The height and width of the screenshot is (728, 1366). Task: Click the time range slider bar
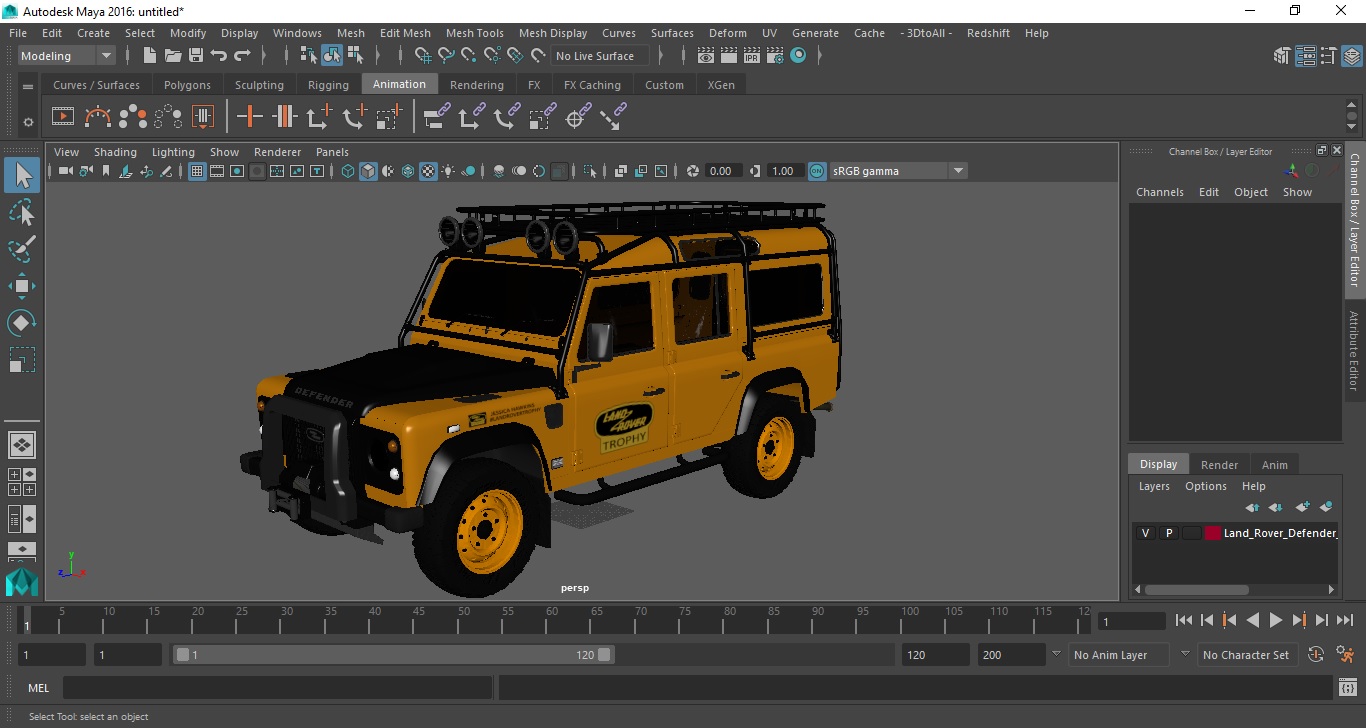pyautogui.click(x=394, y=655)
